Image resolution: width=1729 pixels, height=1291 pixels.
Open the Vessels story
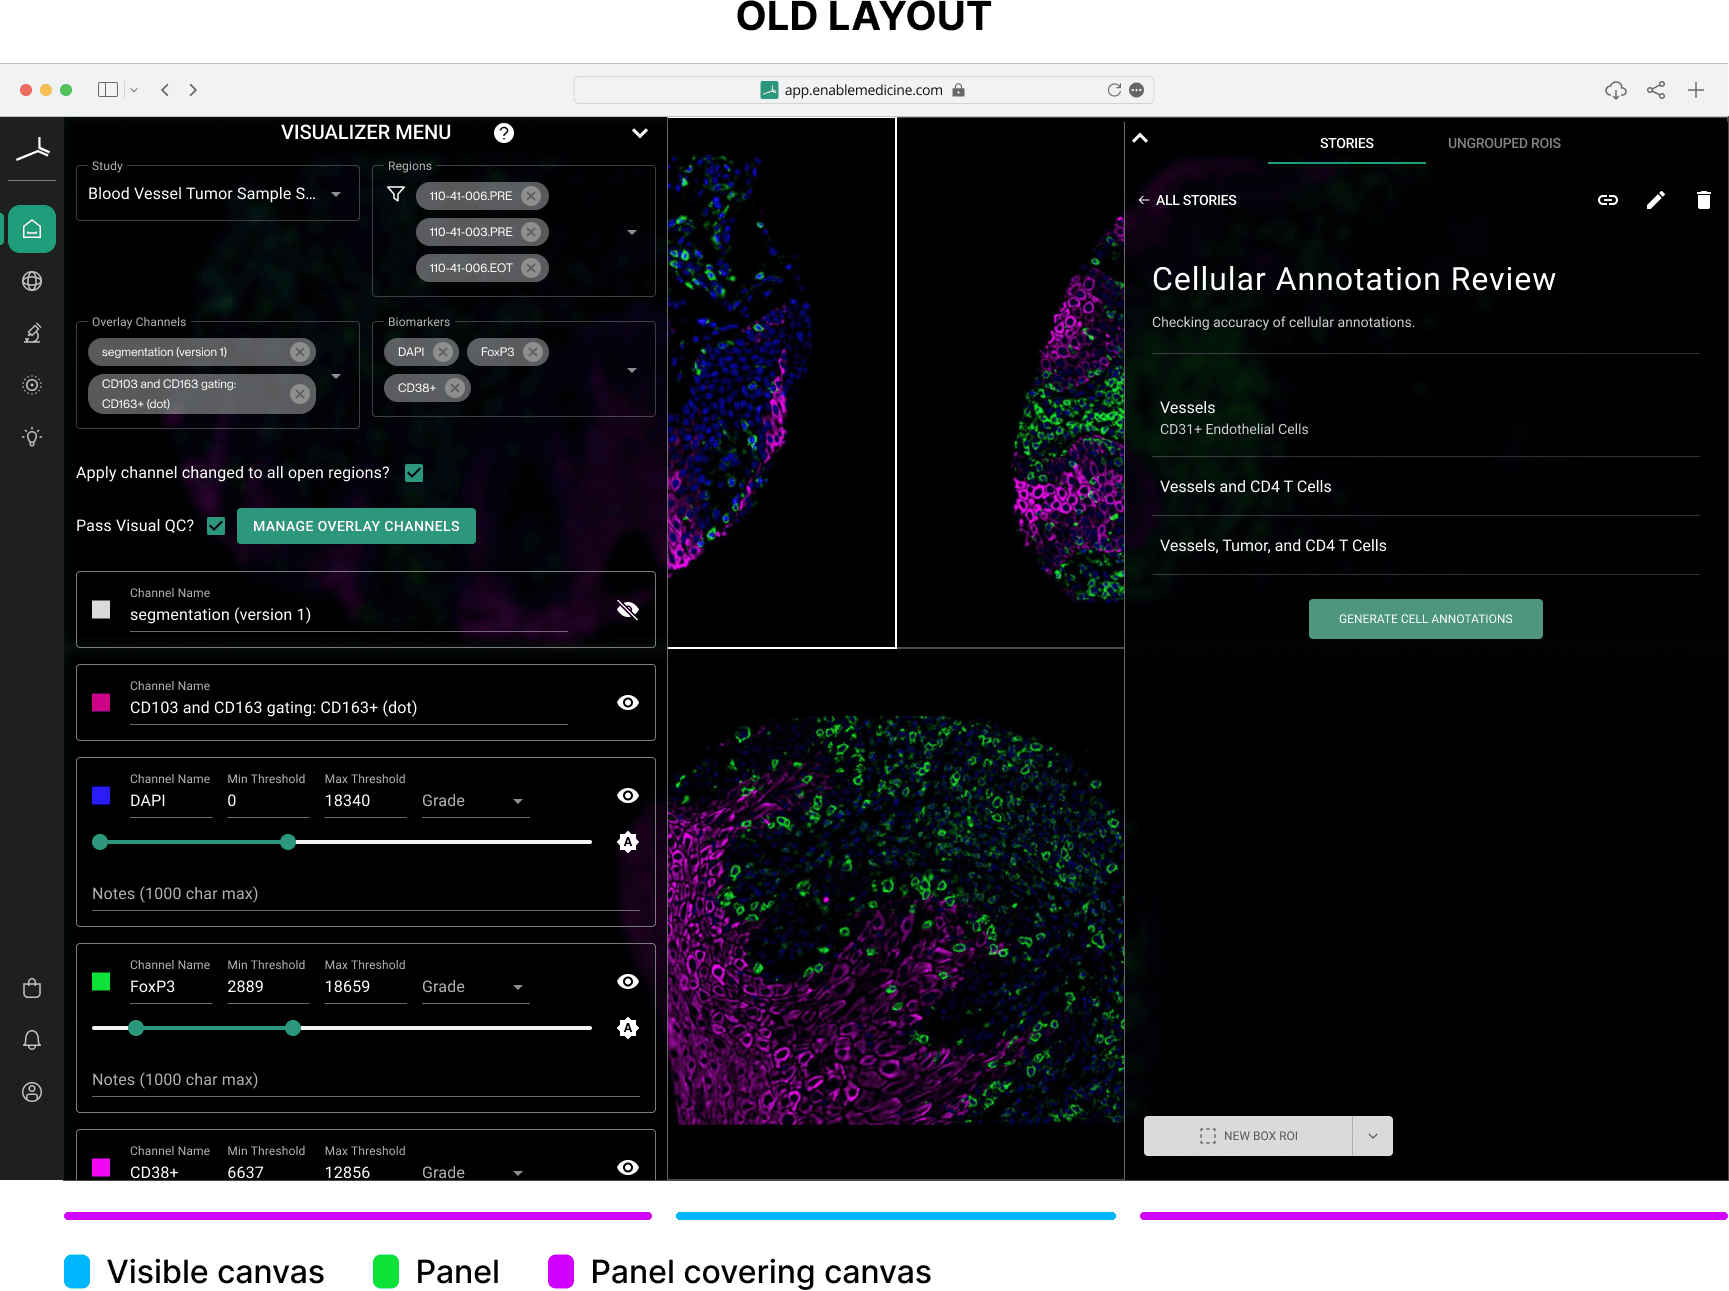click(x=1425, y=417)
